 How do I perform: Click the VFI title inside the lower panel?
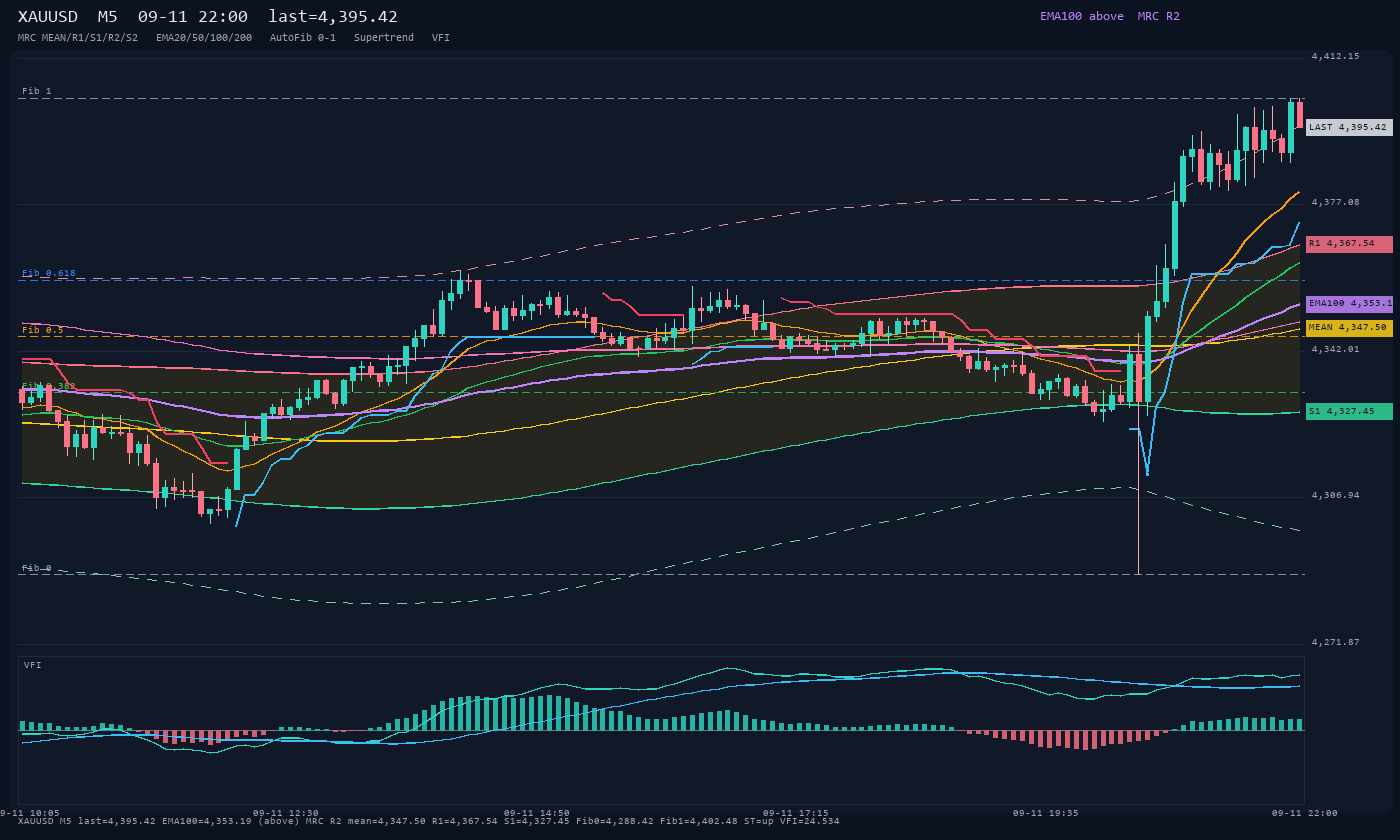33,665
